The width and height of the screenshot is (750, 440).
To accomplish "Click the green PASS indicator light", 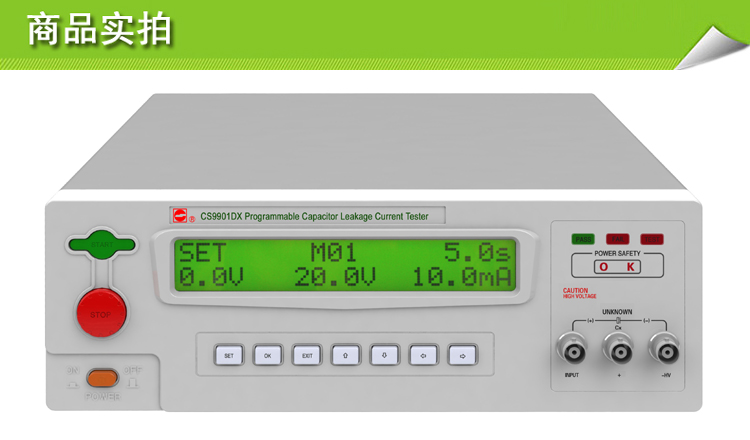I will [x=583, y=239].
